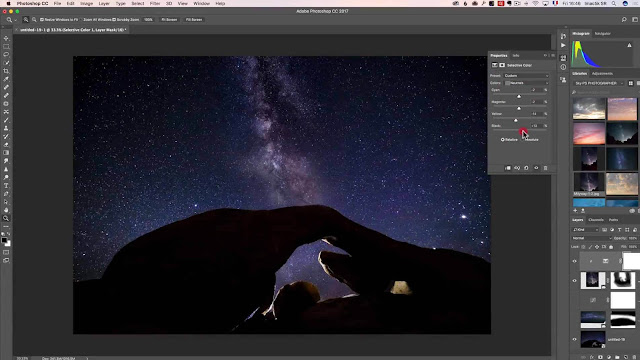Select the Rectangular Marquee tool
The height and width of the screenshot is (360, 640).
point(6,47)
